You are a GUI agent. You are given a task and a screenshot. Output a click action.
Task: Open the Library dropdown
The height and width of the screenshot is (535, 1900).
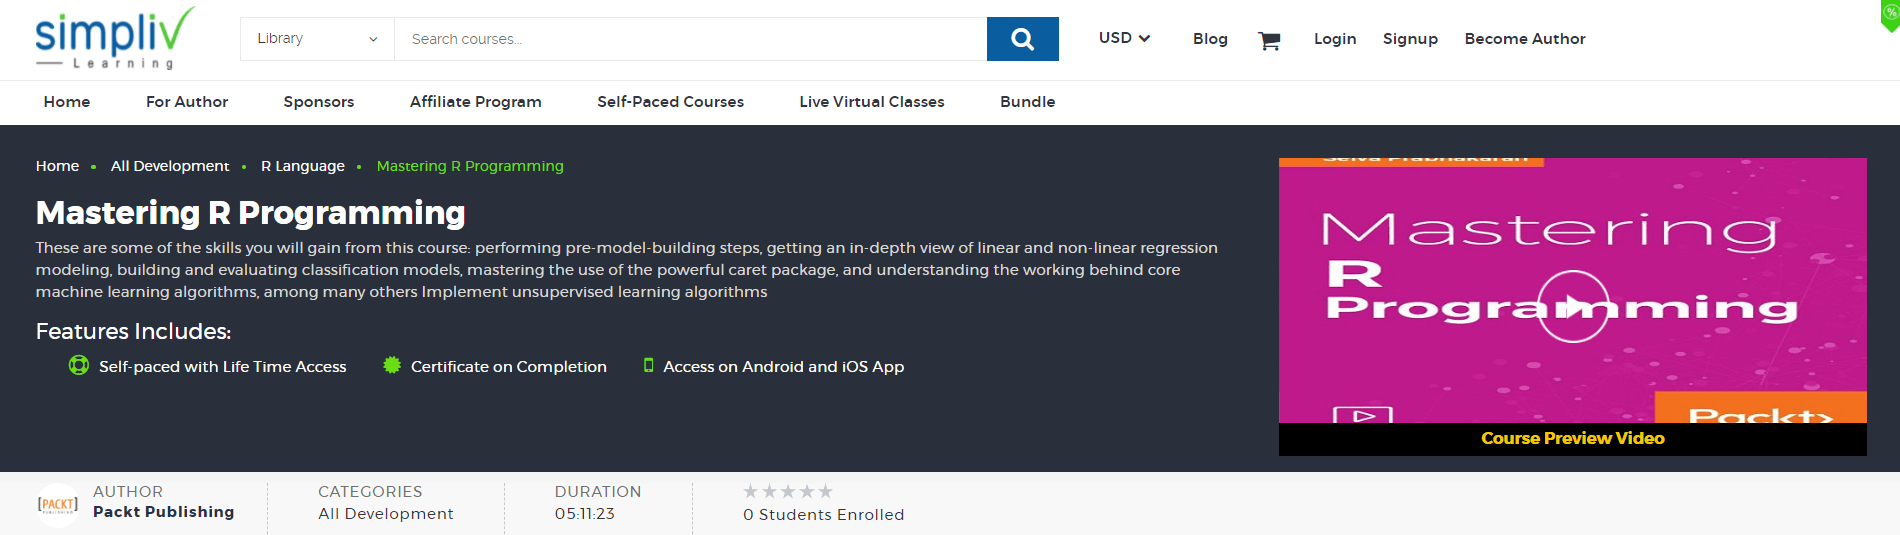point(317,39)
